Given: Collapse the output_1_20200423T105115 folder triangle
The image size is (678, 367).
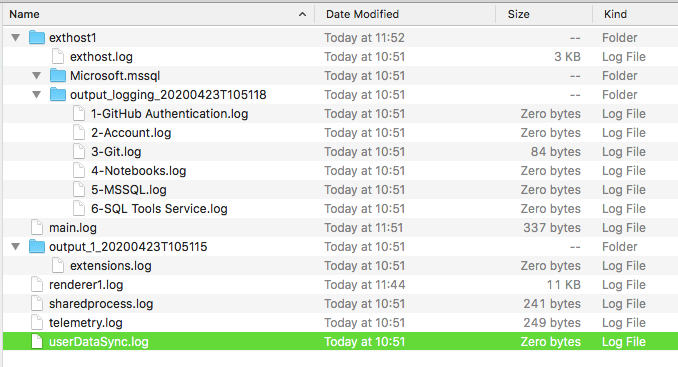Looking at the screenshot, I should tap(16, 247).
